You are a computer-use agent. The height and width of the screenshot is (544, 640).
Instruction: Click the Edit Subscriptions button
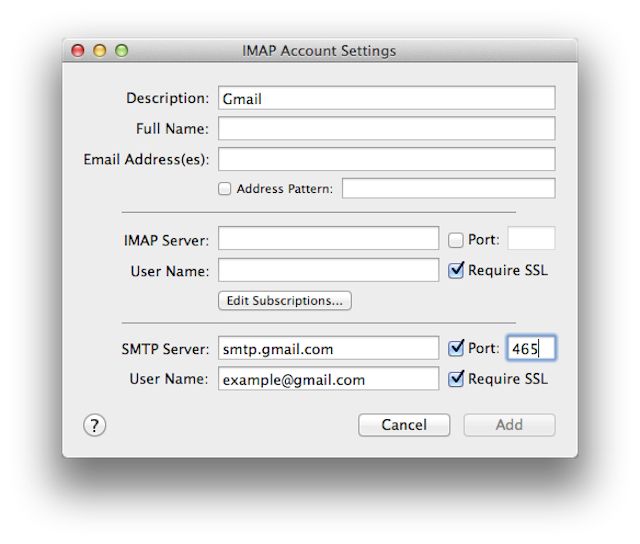click(x=284, y=301)
